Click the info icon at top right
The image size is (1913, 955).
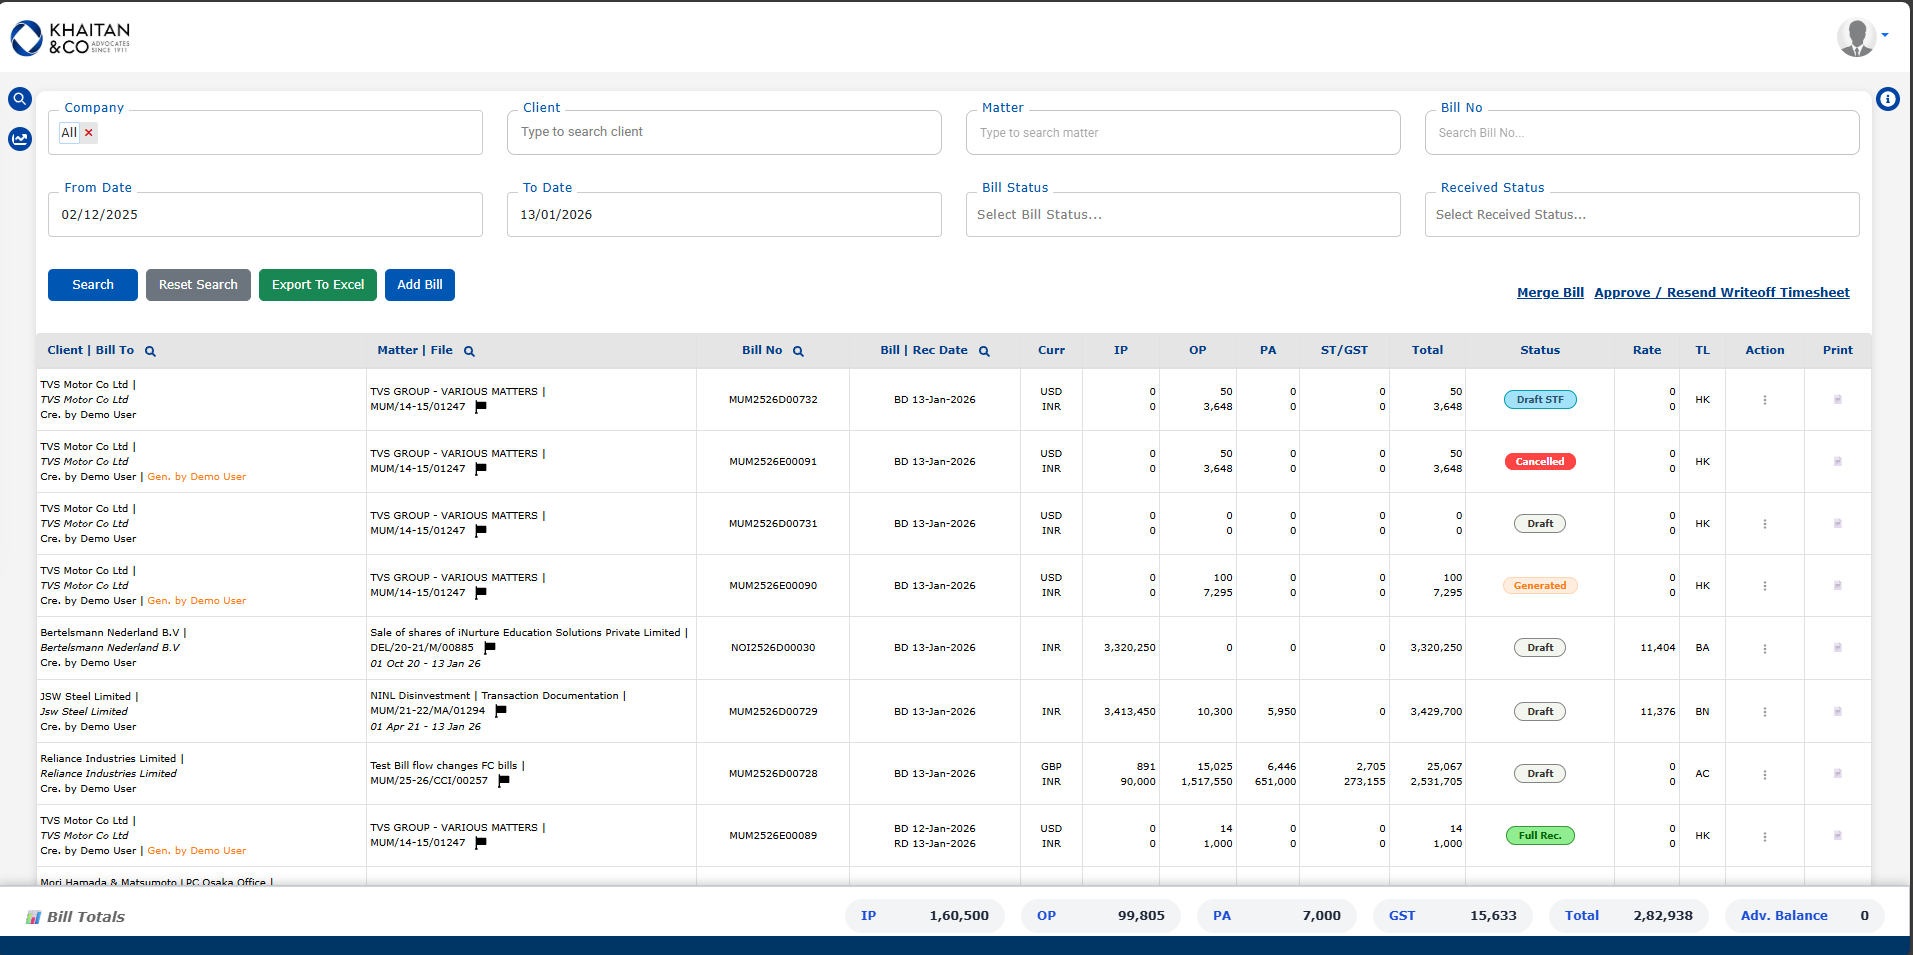coord(1887,99)
